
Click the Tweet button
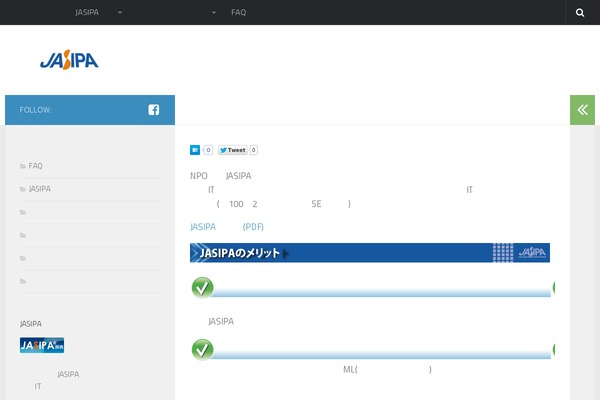pos(233,150)
